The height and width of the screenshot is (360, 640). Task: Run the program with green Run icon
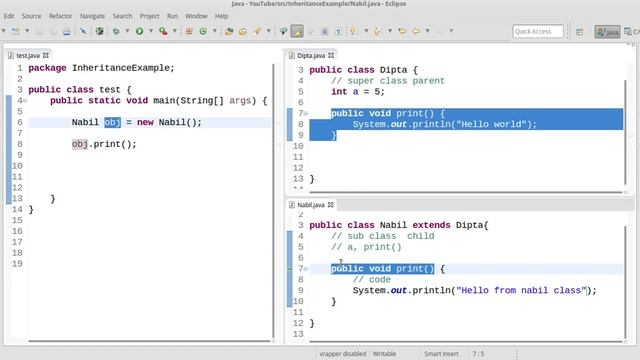tap(140, 31)
